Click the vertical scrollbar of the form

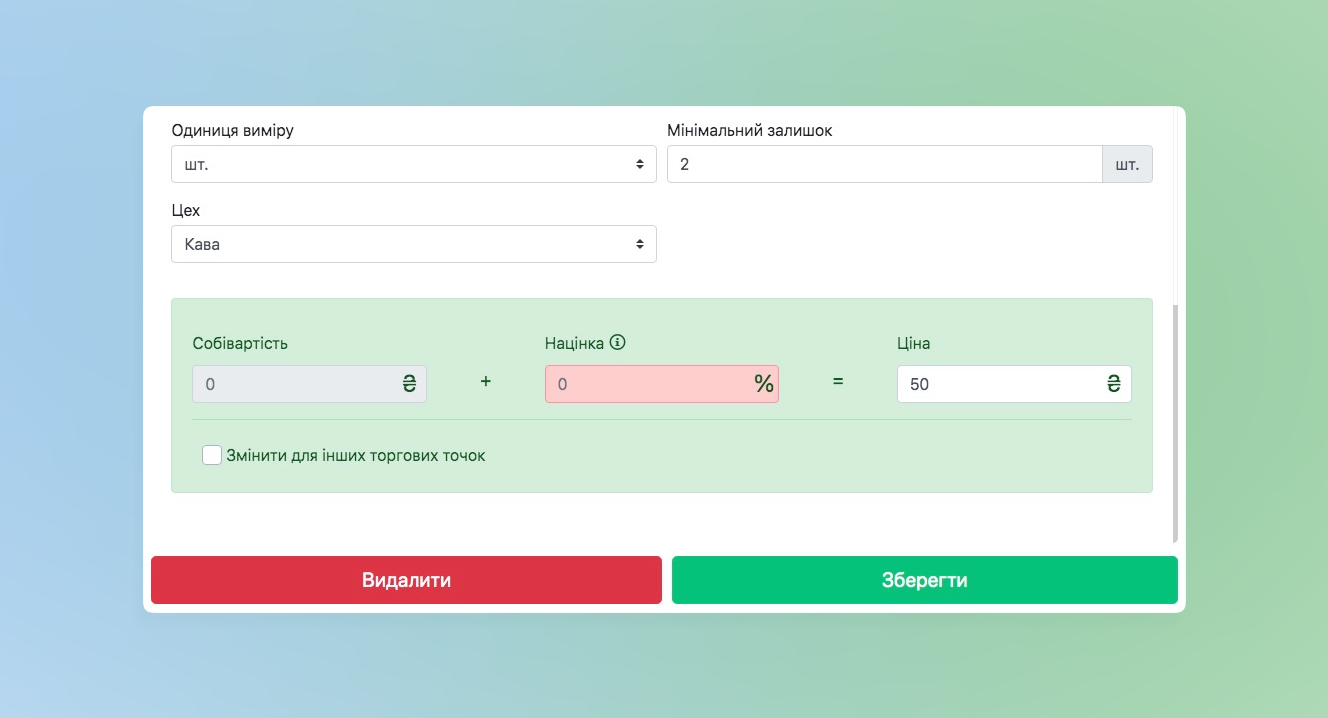(x=1176, y=422)
